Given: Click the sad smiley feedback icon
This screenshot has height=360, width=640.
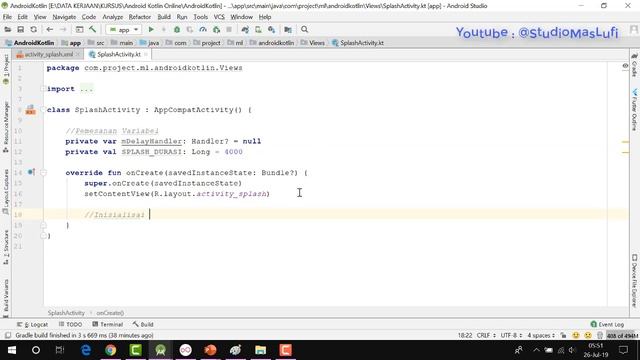Looking at the screenshot, I should pyautogui.click(x=588, y=336).
